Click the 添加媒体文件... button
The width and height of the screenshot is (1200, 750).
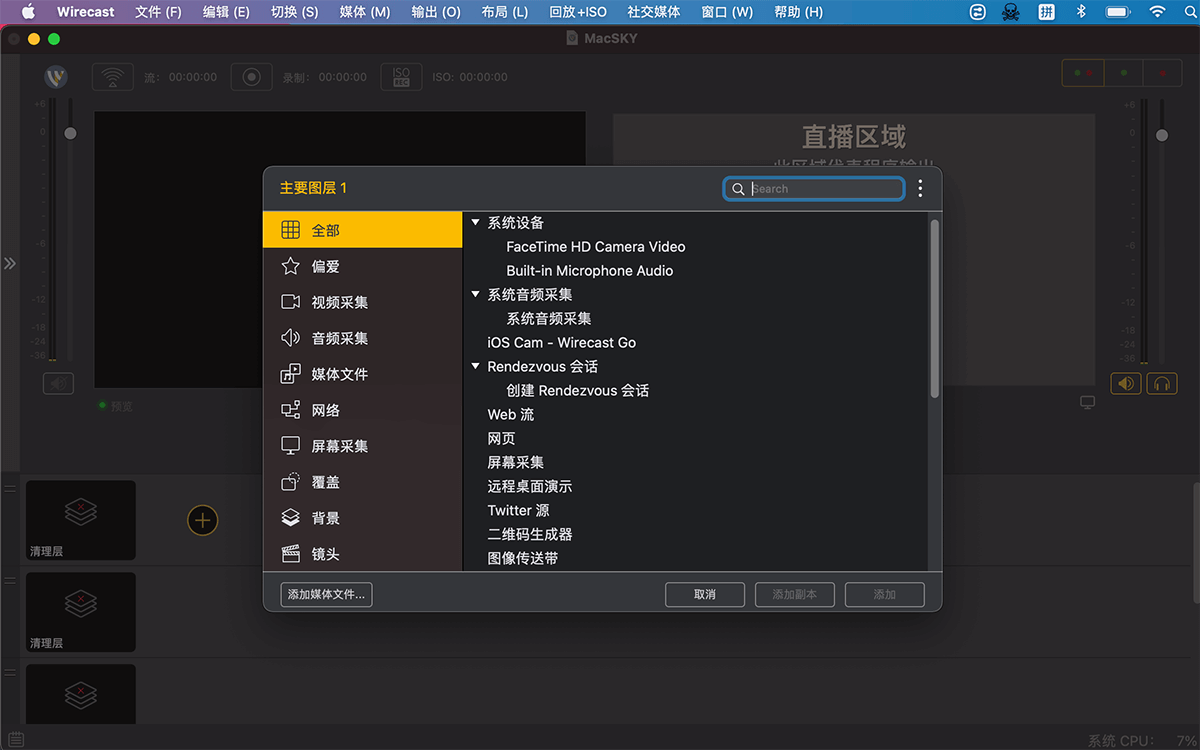(326, 594)
